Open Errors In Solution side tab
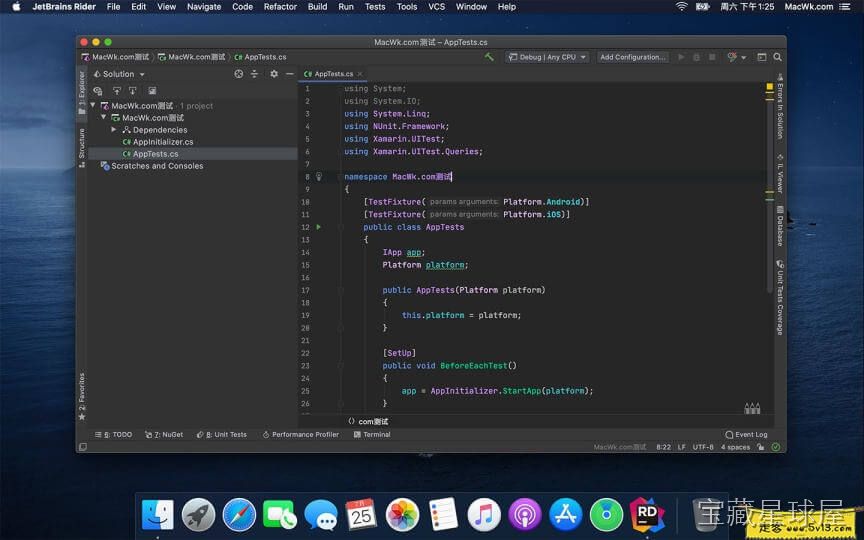This screenshot has height=540, width=864. coord(780,106)
